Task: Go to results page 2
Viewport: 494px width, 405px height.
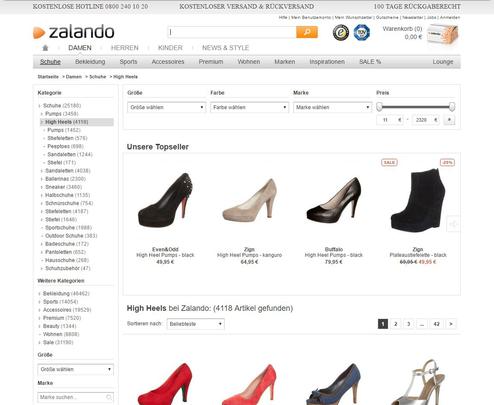Action: pos(396,324)
